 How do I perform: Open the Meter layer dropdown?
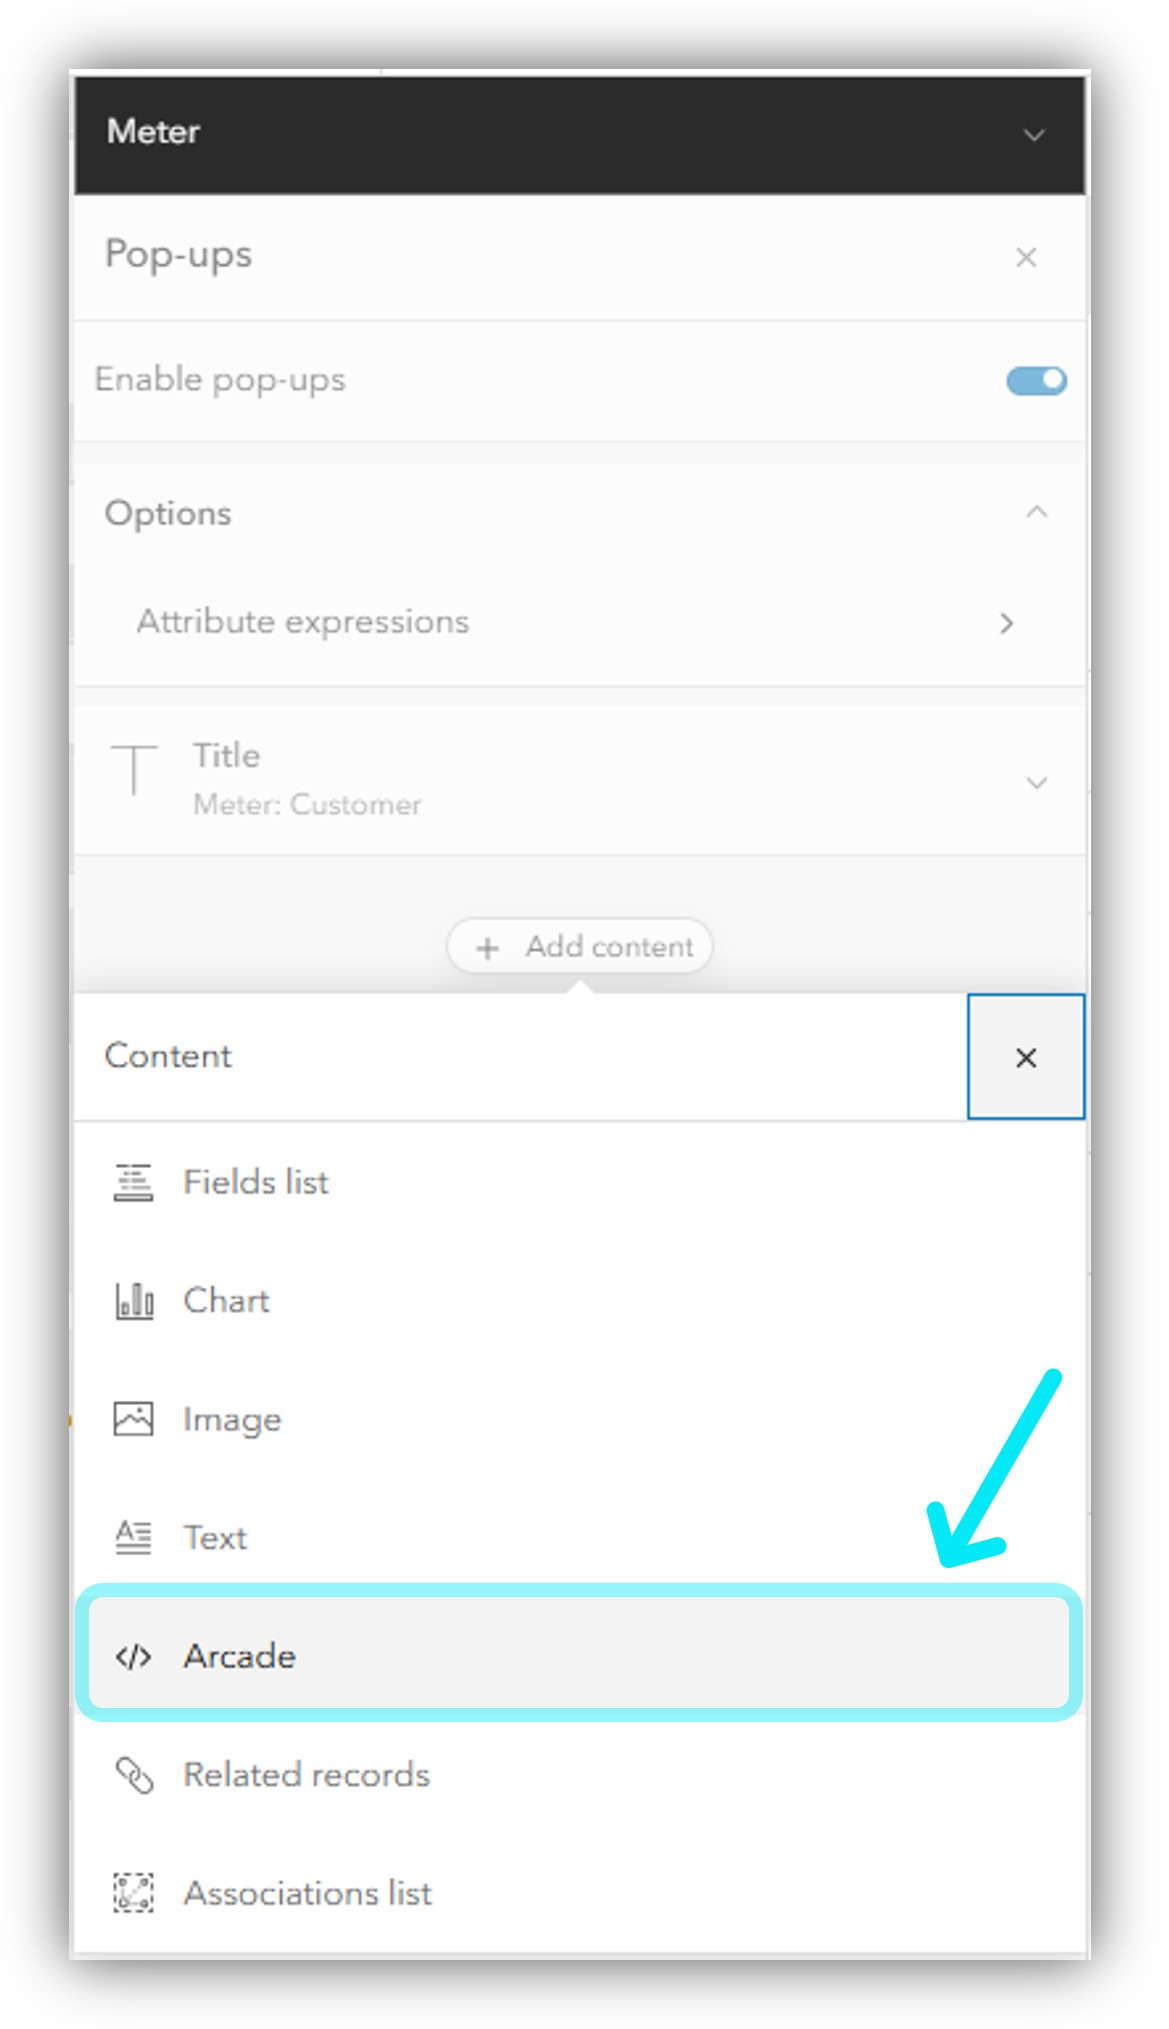pyautogui.click(x=1033, y=133)
